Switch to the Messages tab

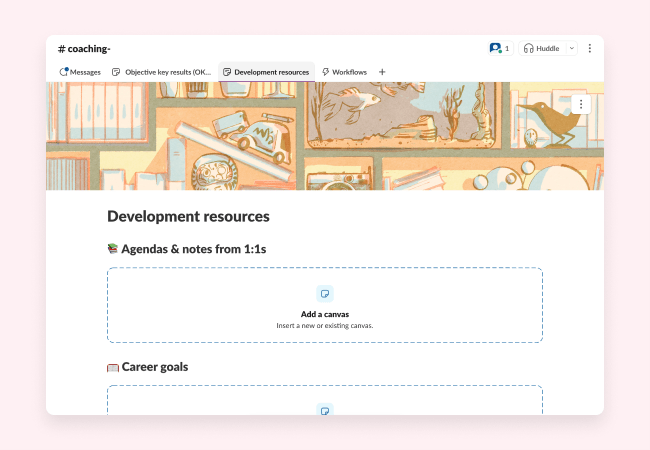click(x=80, y=72)
